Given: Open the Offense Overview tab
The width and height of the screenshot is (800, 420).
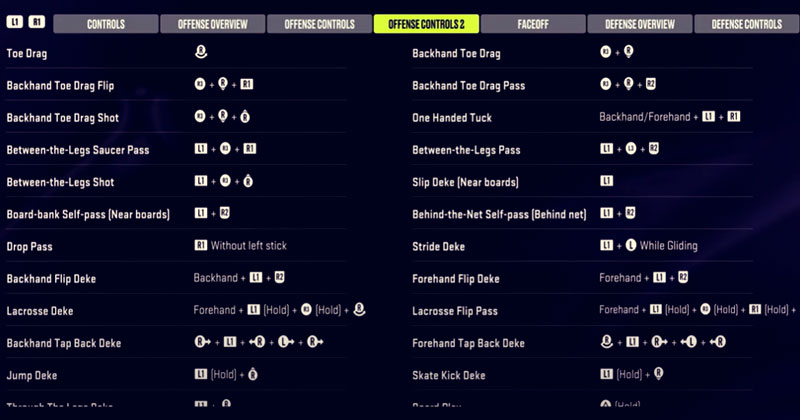Looking at the screenshot, I should (213, 24).
